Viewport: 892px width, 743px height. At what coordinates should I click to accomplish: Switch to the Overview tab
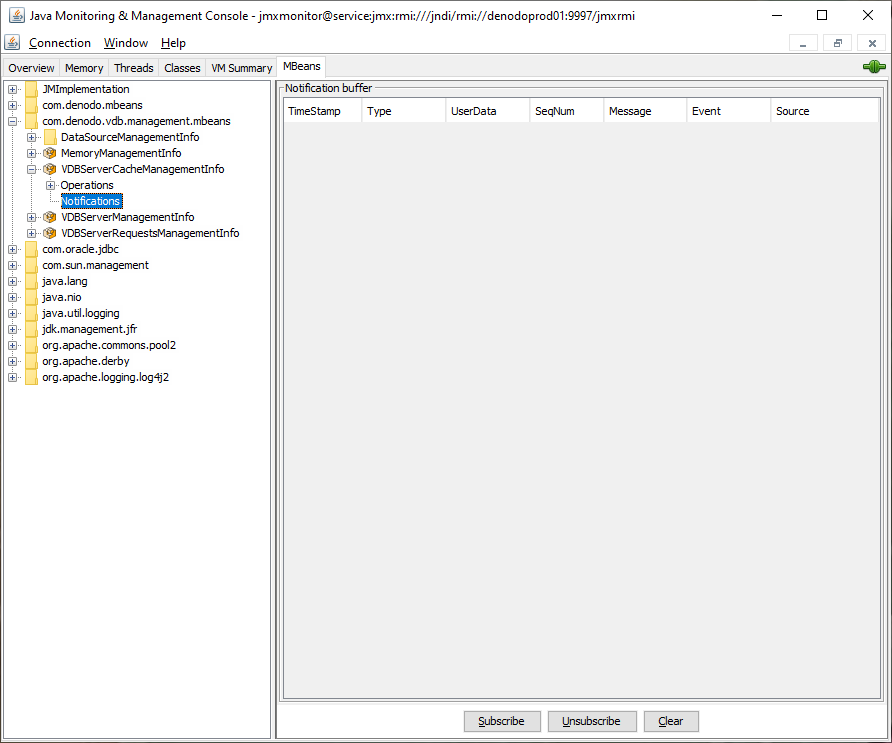[x=31, y=68]
